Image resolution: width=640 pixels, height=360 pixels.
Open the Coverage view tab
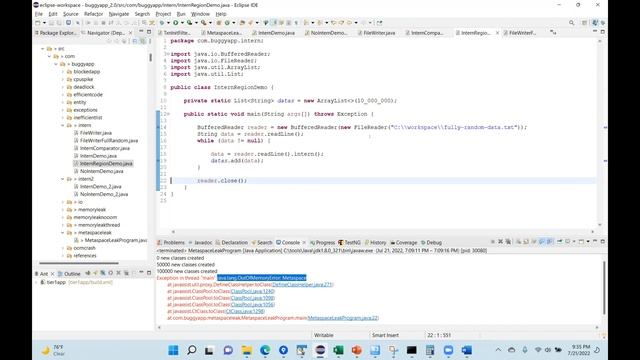[x=404, y=242]
